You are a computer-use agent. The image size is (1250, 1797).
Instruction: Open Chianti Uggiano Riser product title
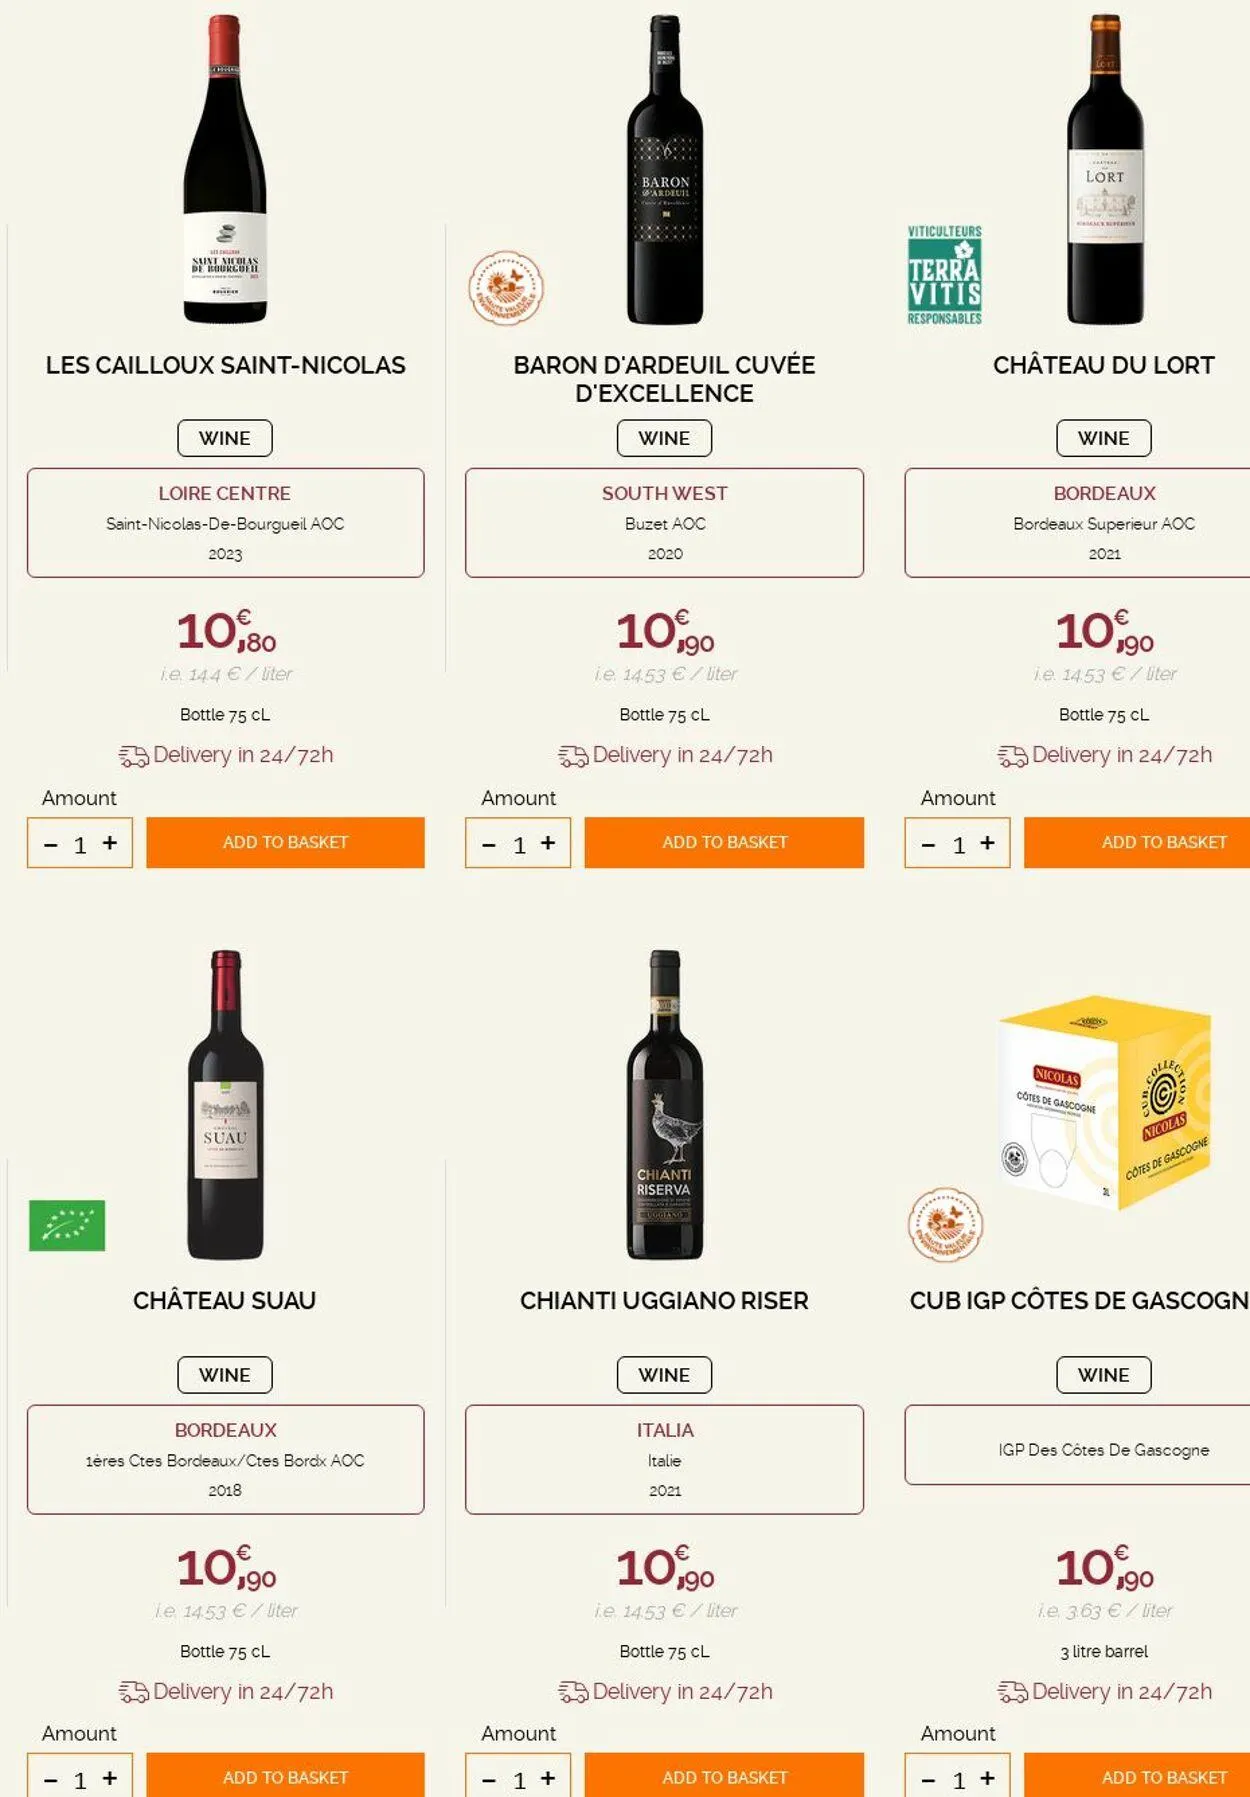(664, 1300)
